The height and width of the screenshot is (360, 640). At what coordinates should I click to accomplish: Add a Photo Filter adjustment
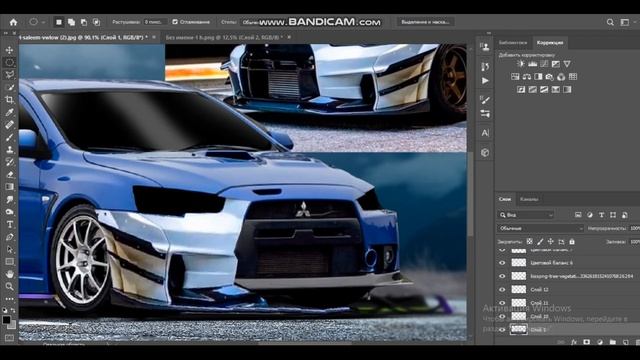click(550, 77)
